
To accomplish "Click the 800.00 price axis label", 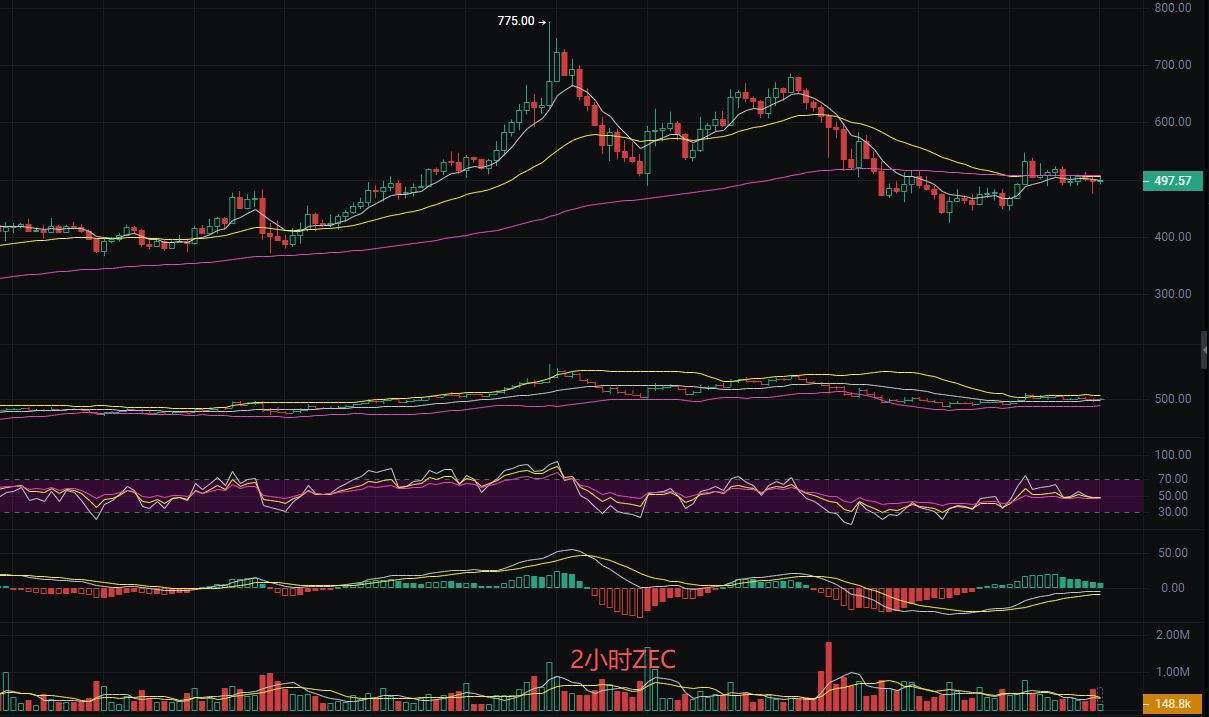I will (x=1172, y=8).
